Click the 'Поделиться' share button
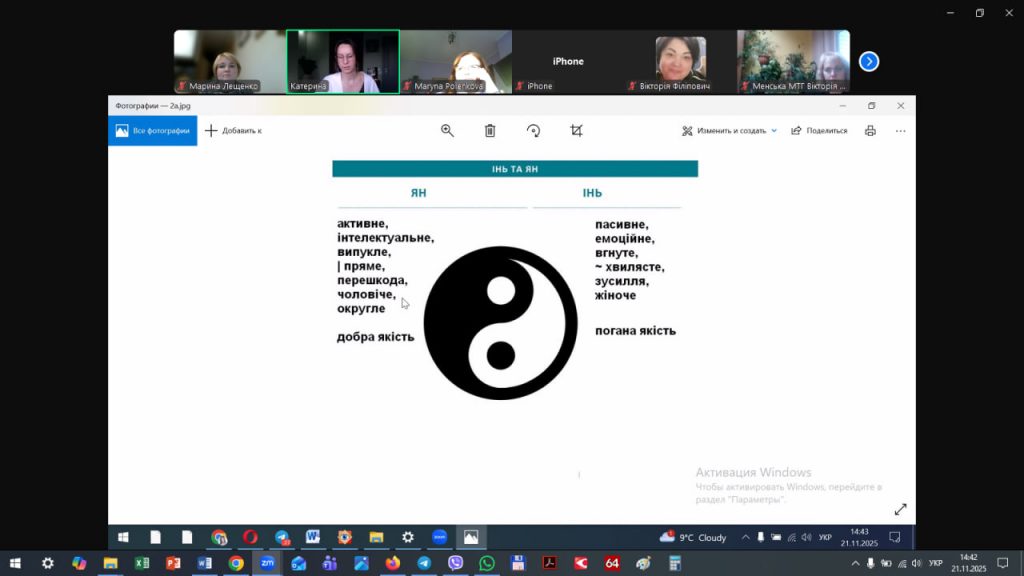This screenshot has width=1024, height=576. pos(819,131)
